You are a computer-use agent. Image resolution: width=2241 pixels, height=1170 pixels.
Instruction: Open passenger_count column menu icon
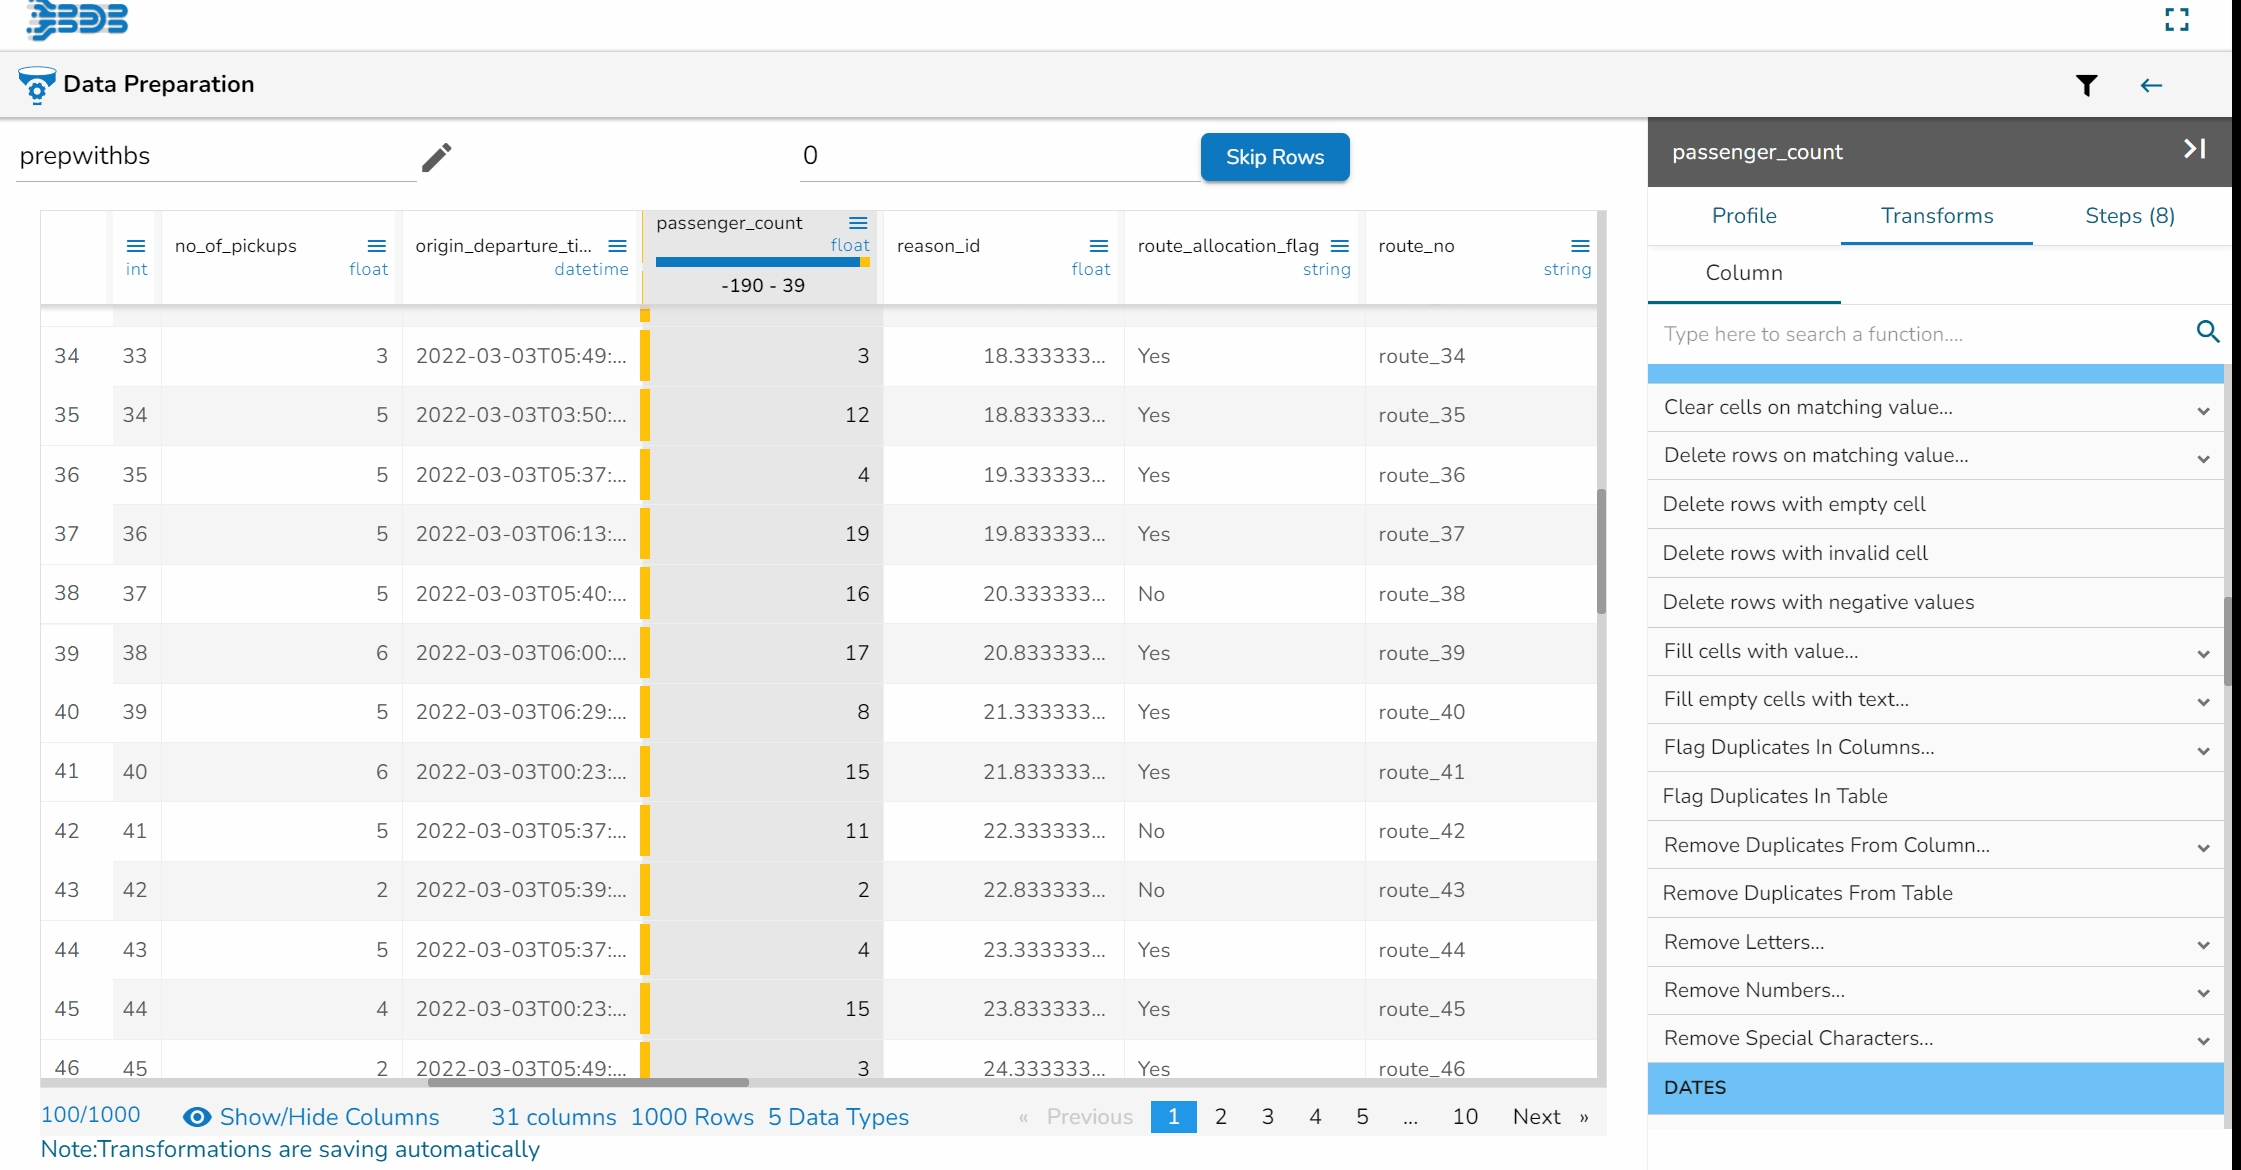coord(858,223)
